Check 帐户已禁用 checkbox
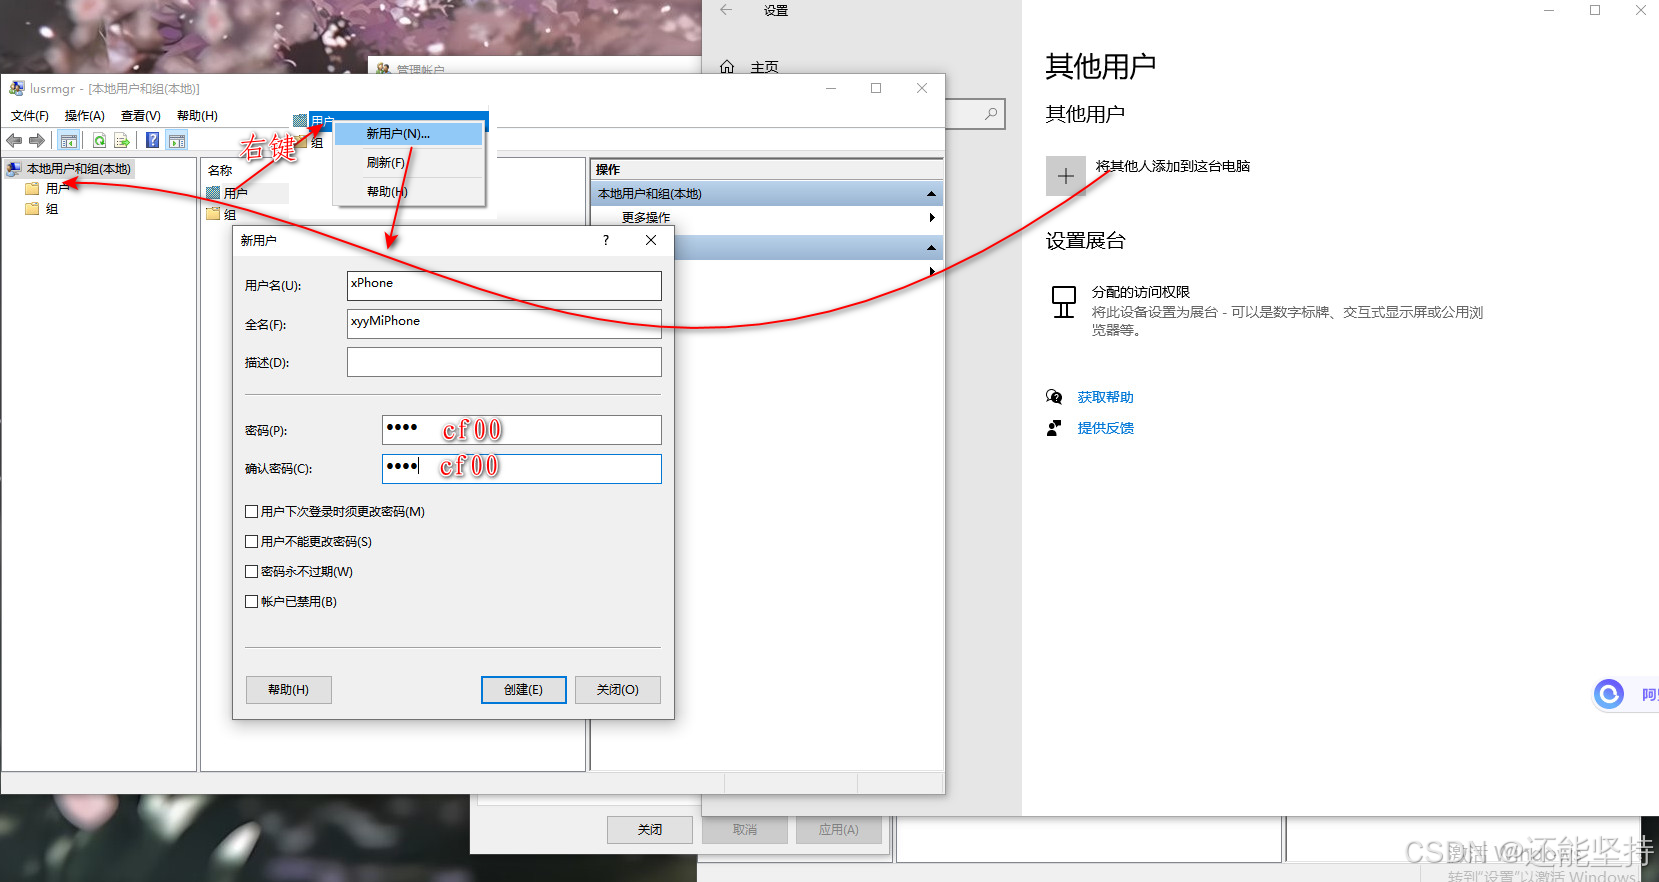Image resolution: width=1659 pixels, height=882 pixels. tap(252, 601)
